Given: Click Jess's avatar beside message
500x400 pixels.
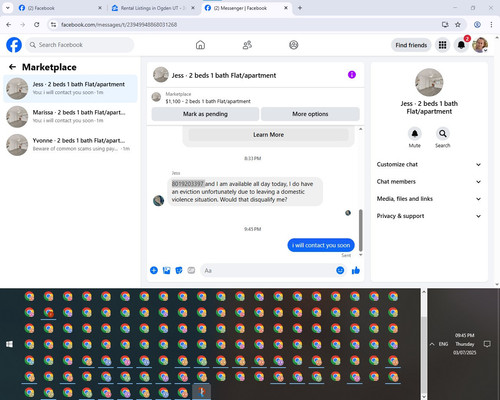Looking at the screenshot, I should 158,200.
